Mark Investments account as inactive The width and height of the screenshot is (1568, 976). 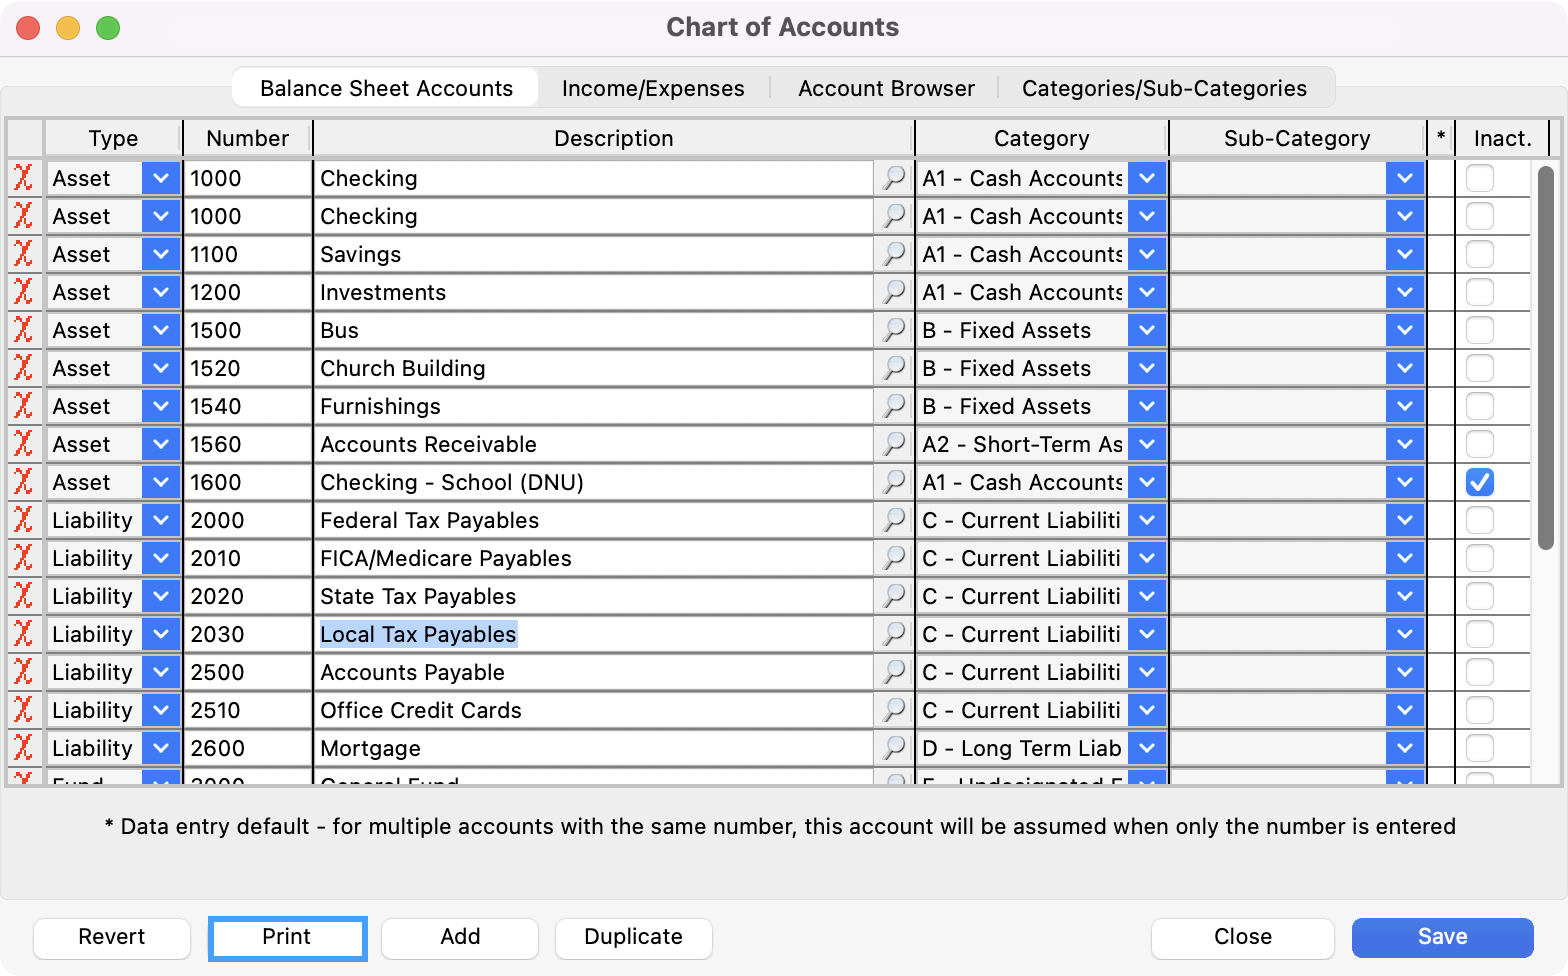click(x=1479, y=292)
